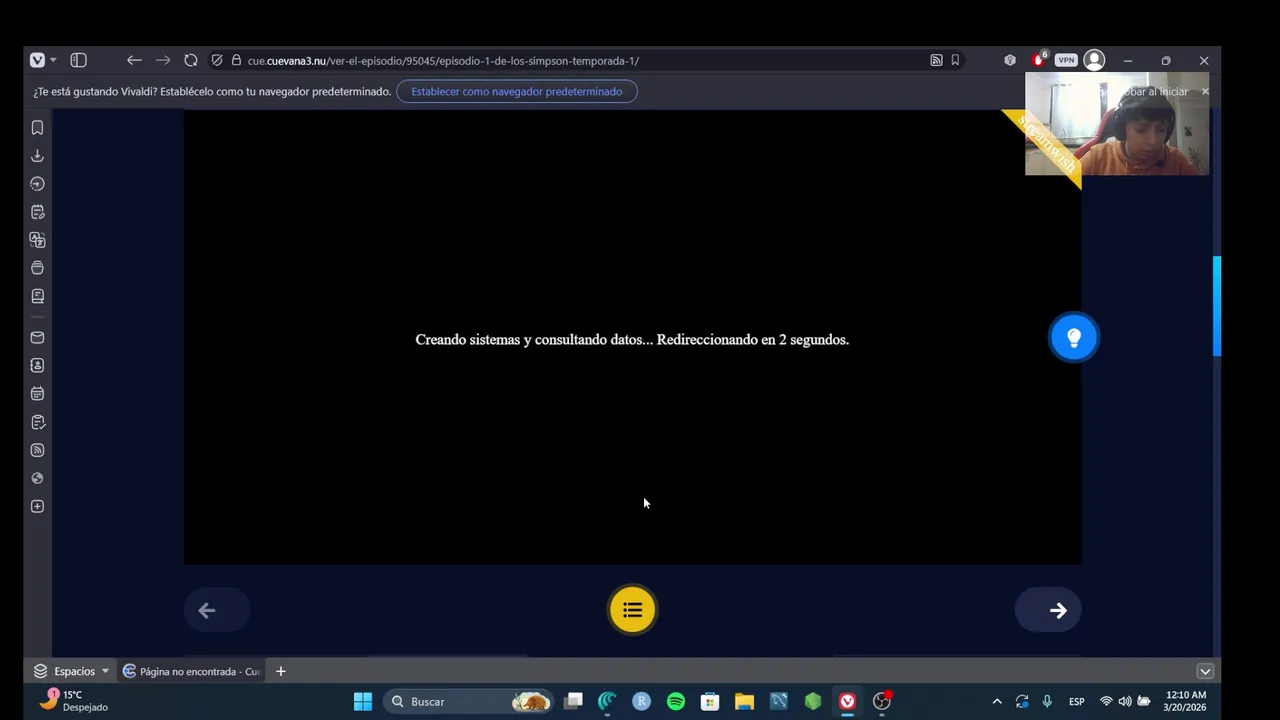
Task: Open OBS Studio from the taskbar
Action: (882, 701)
